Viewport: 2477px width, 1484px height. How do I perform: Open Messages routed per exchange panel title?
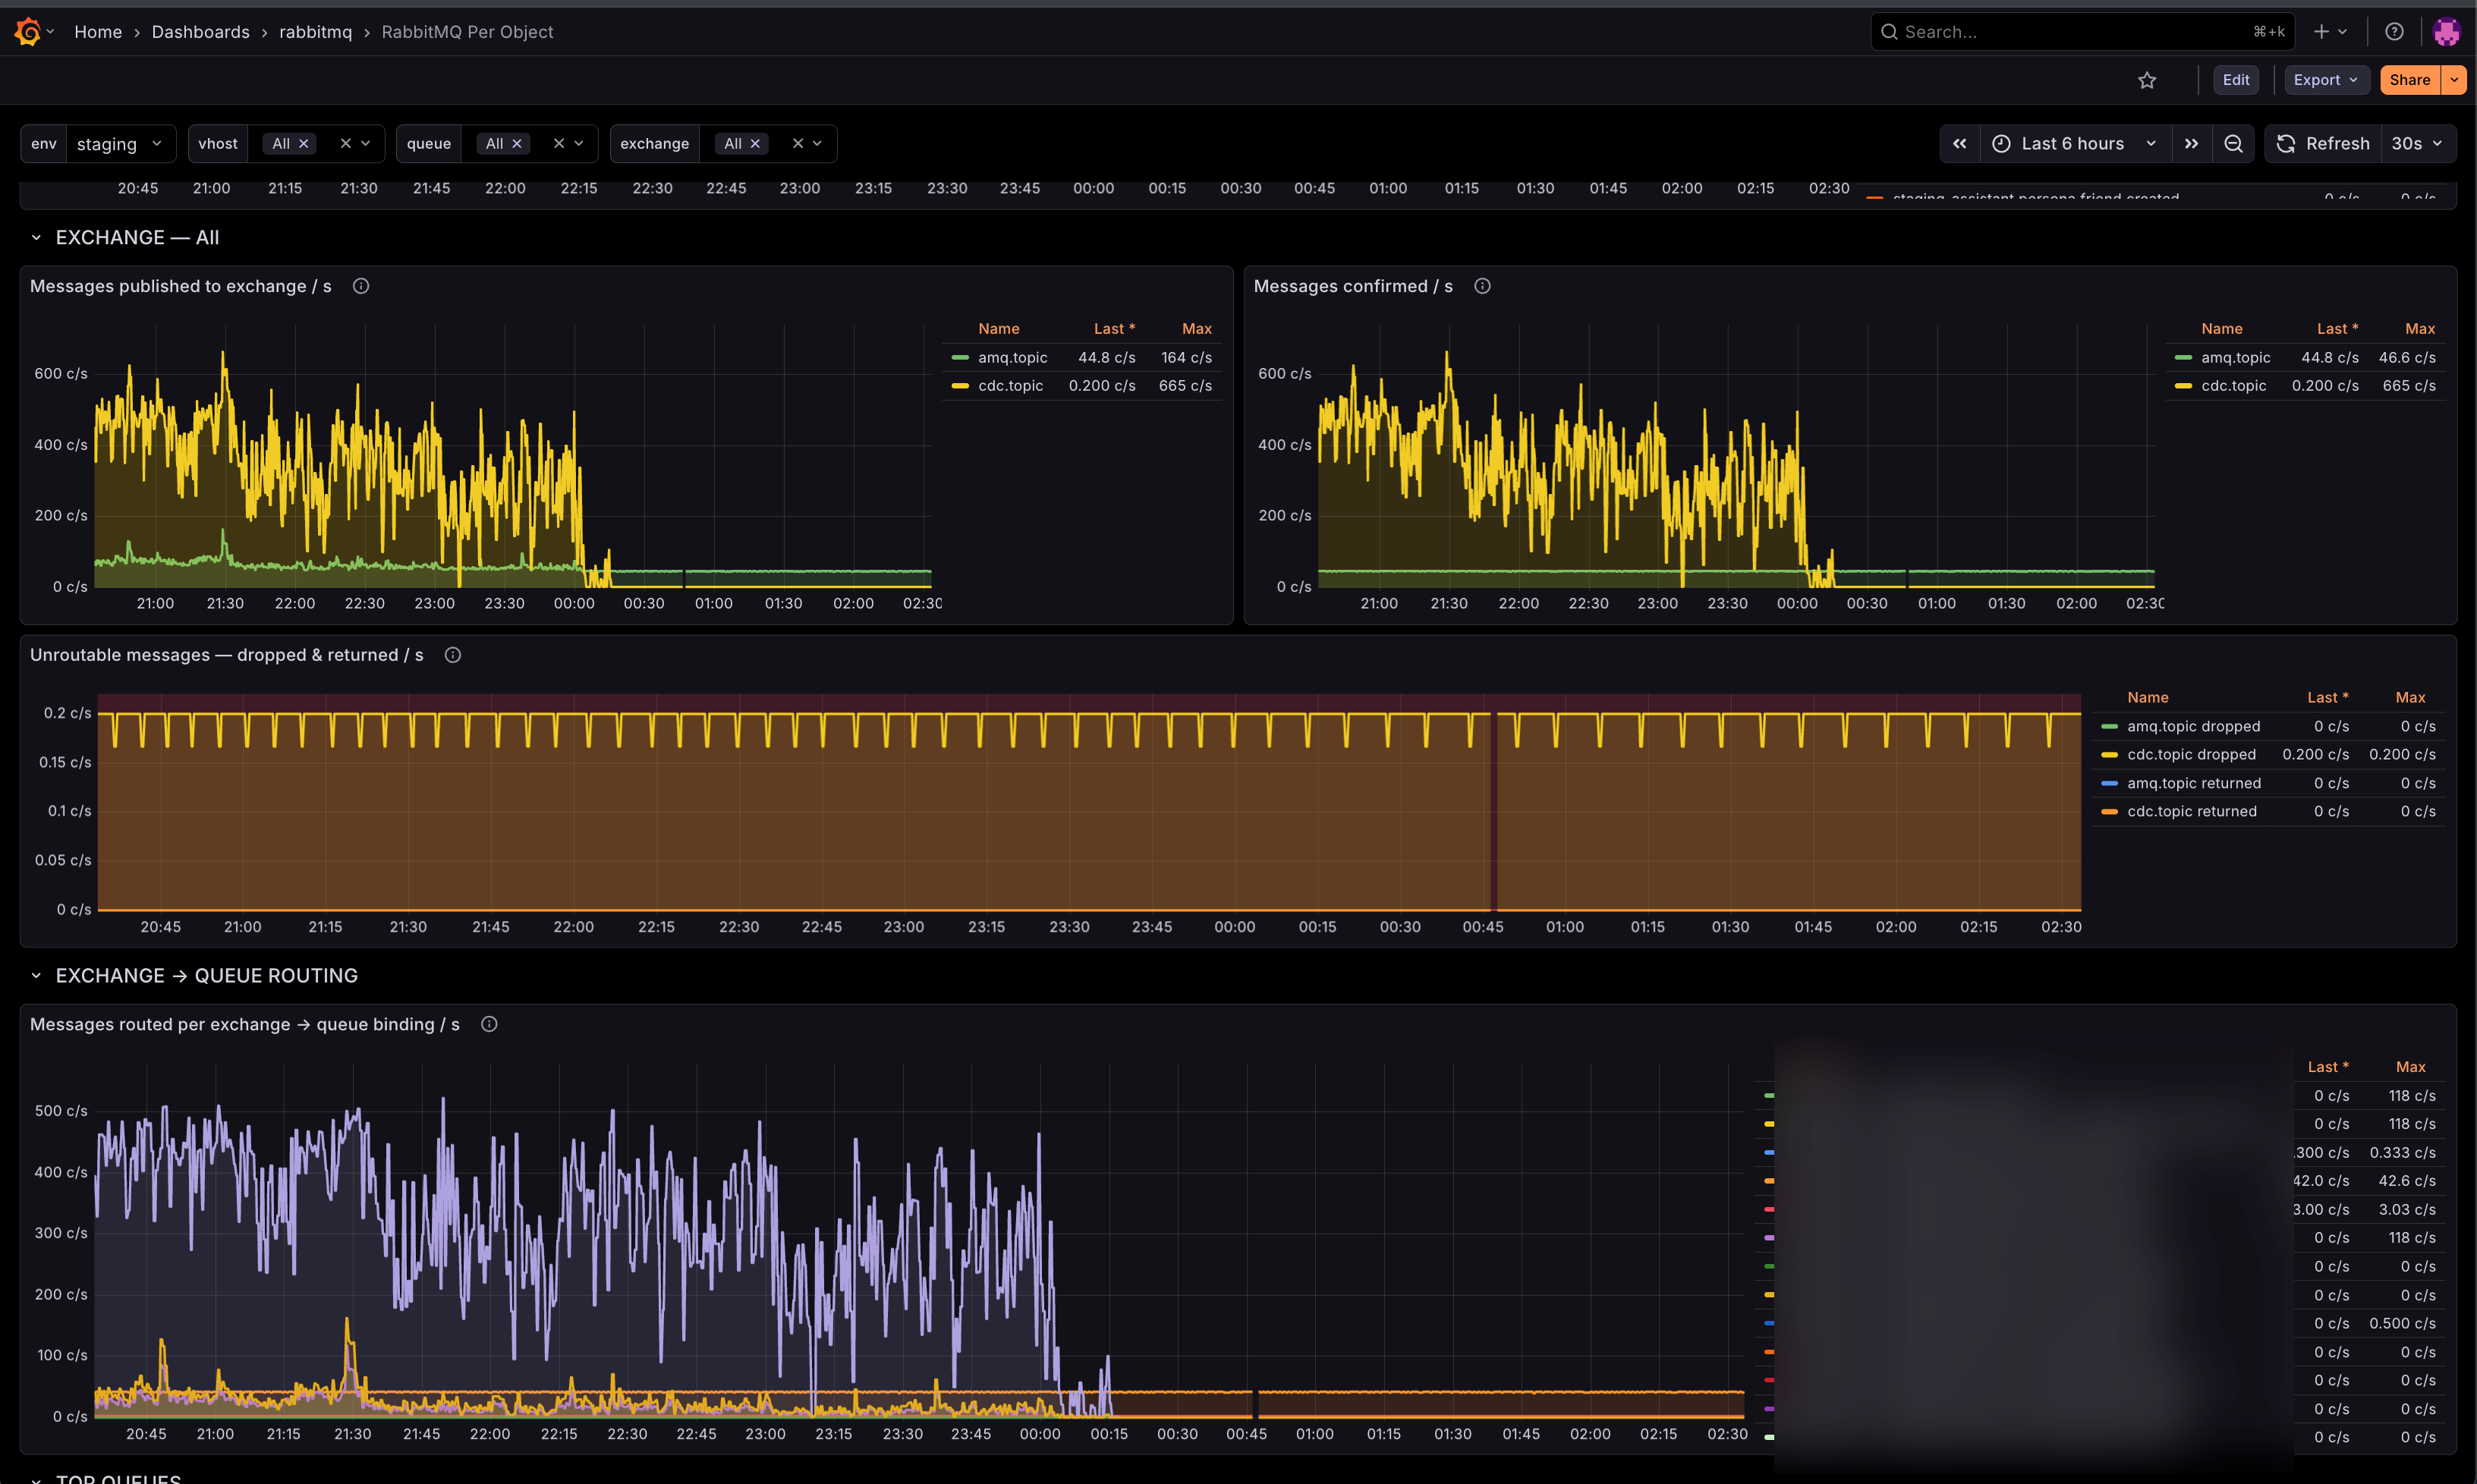pyautogui.click(x=245, y=1024)
